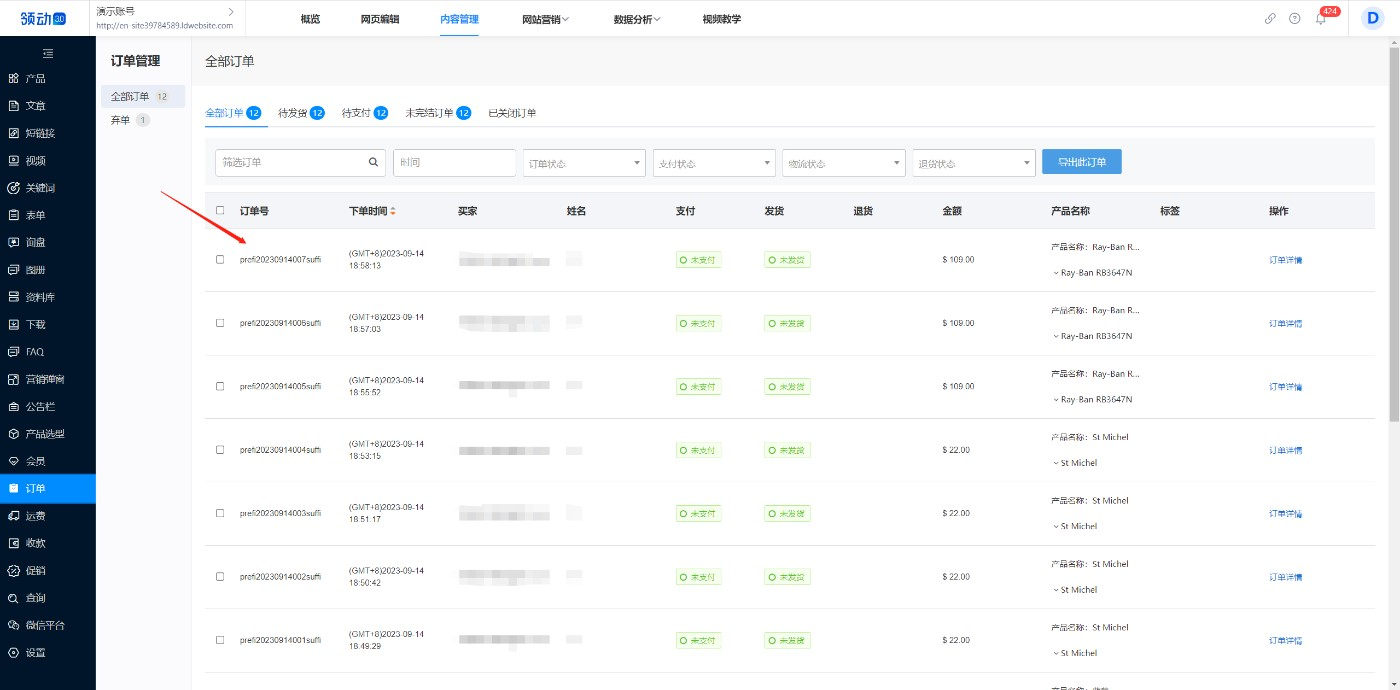
Task: Select the checkbox for order prefi20230914004suffi
Action: (x=220, y=450)
